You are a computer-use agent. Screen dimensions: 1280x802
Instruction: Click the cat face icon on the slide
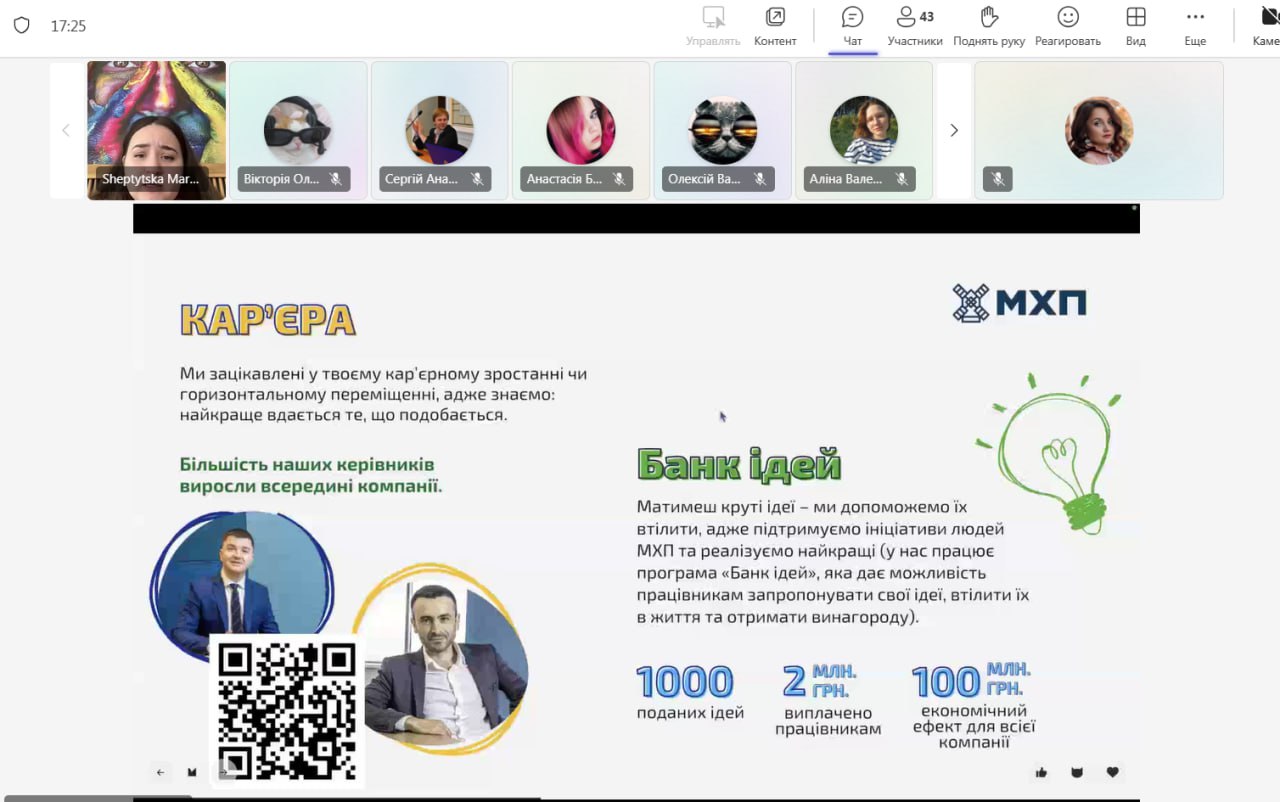coord(1077,772)
